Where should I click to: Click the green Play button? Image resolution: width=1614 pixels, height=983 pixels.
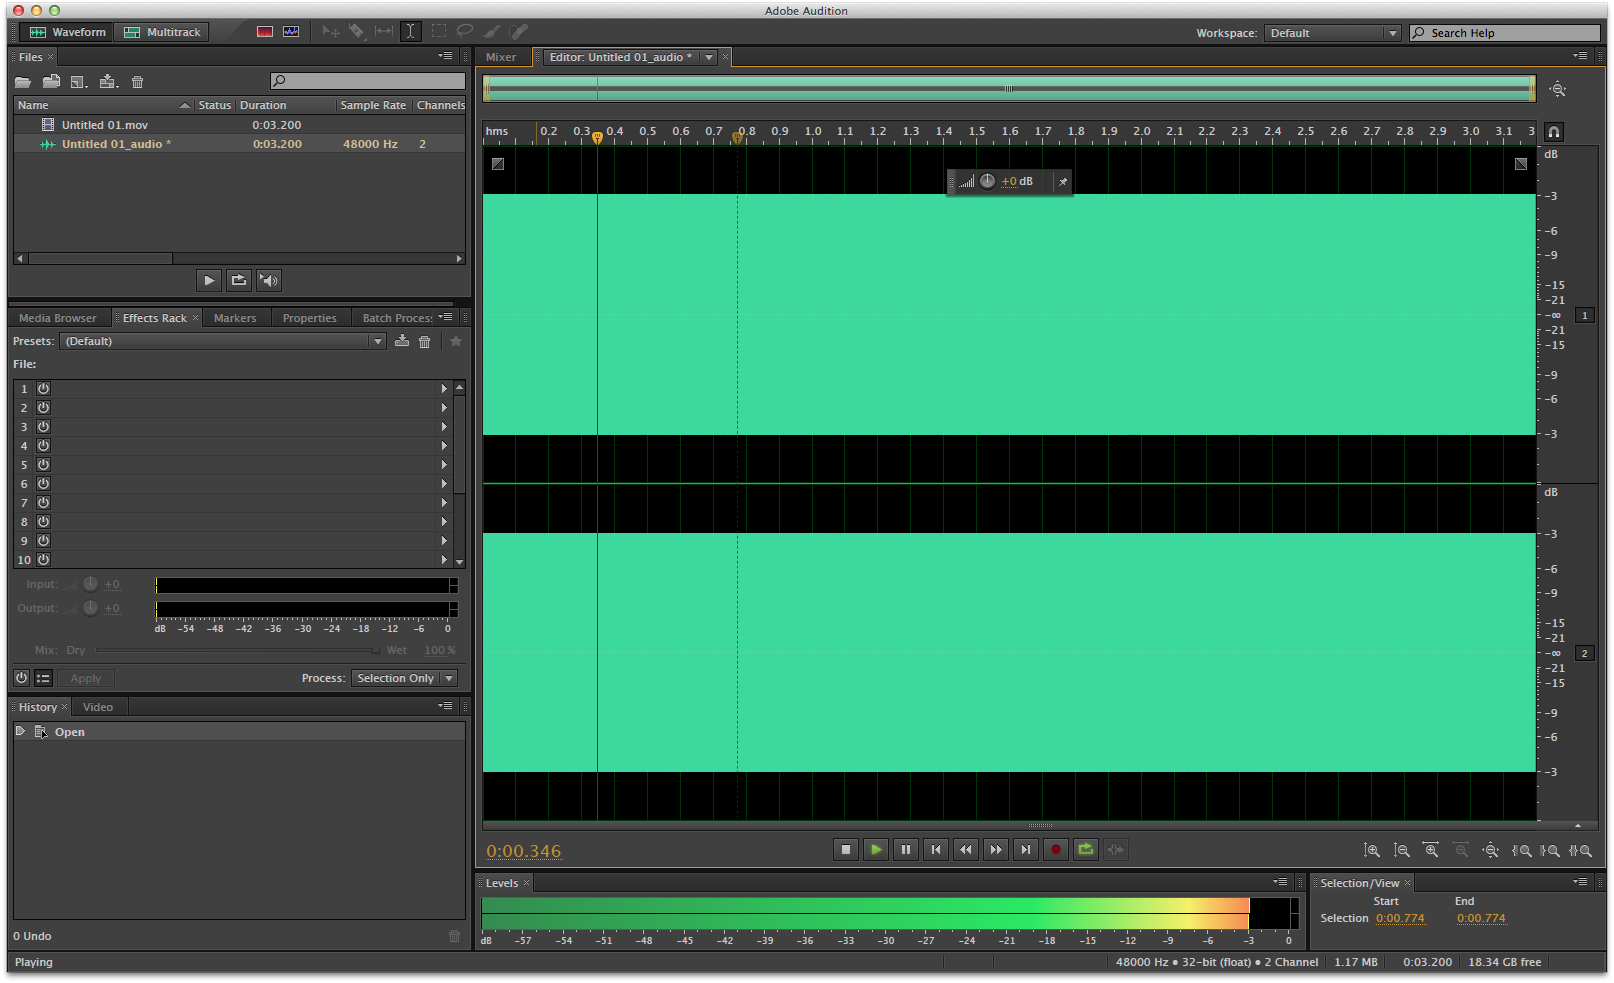pos(876,850)
